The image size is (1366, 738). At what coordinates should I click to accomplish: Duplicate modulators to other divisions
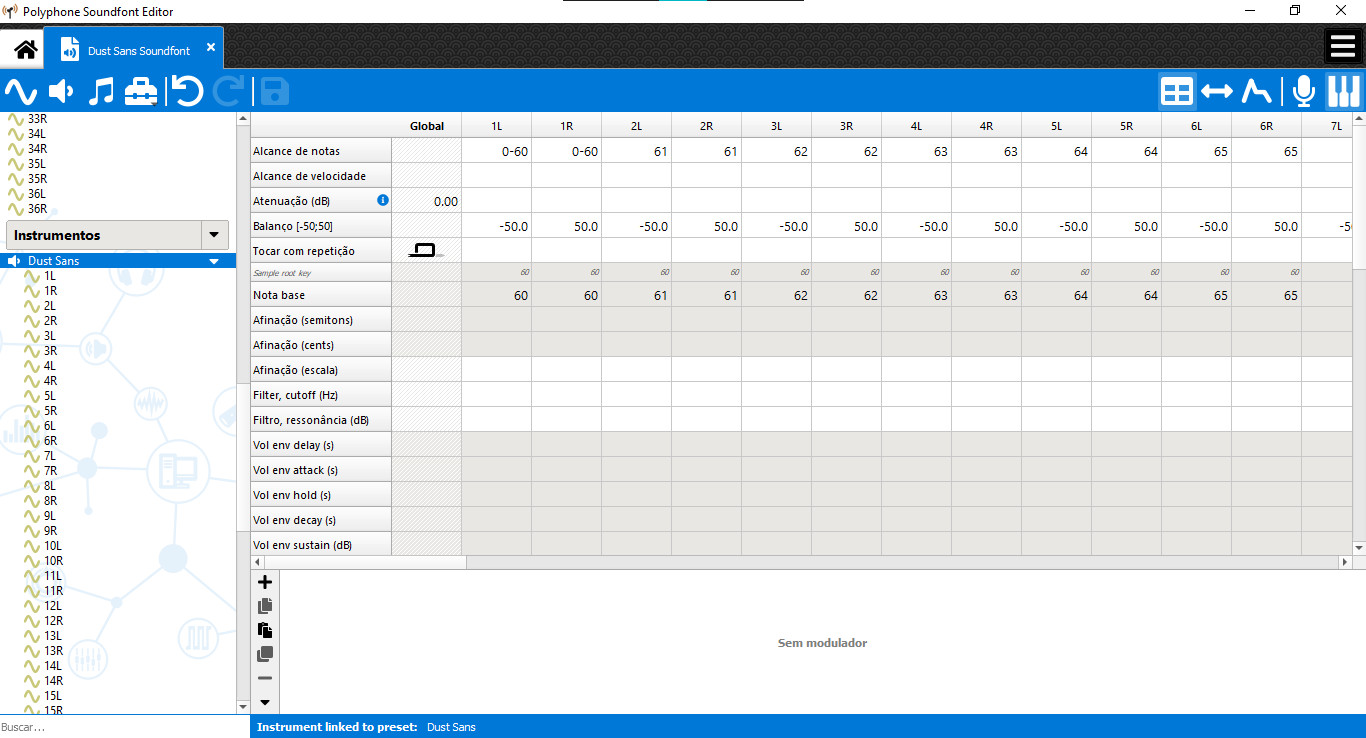(265, 654)
